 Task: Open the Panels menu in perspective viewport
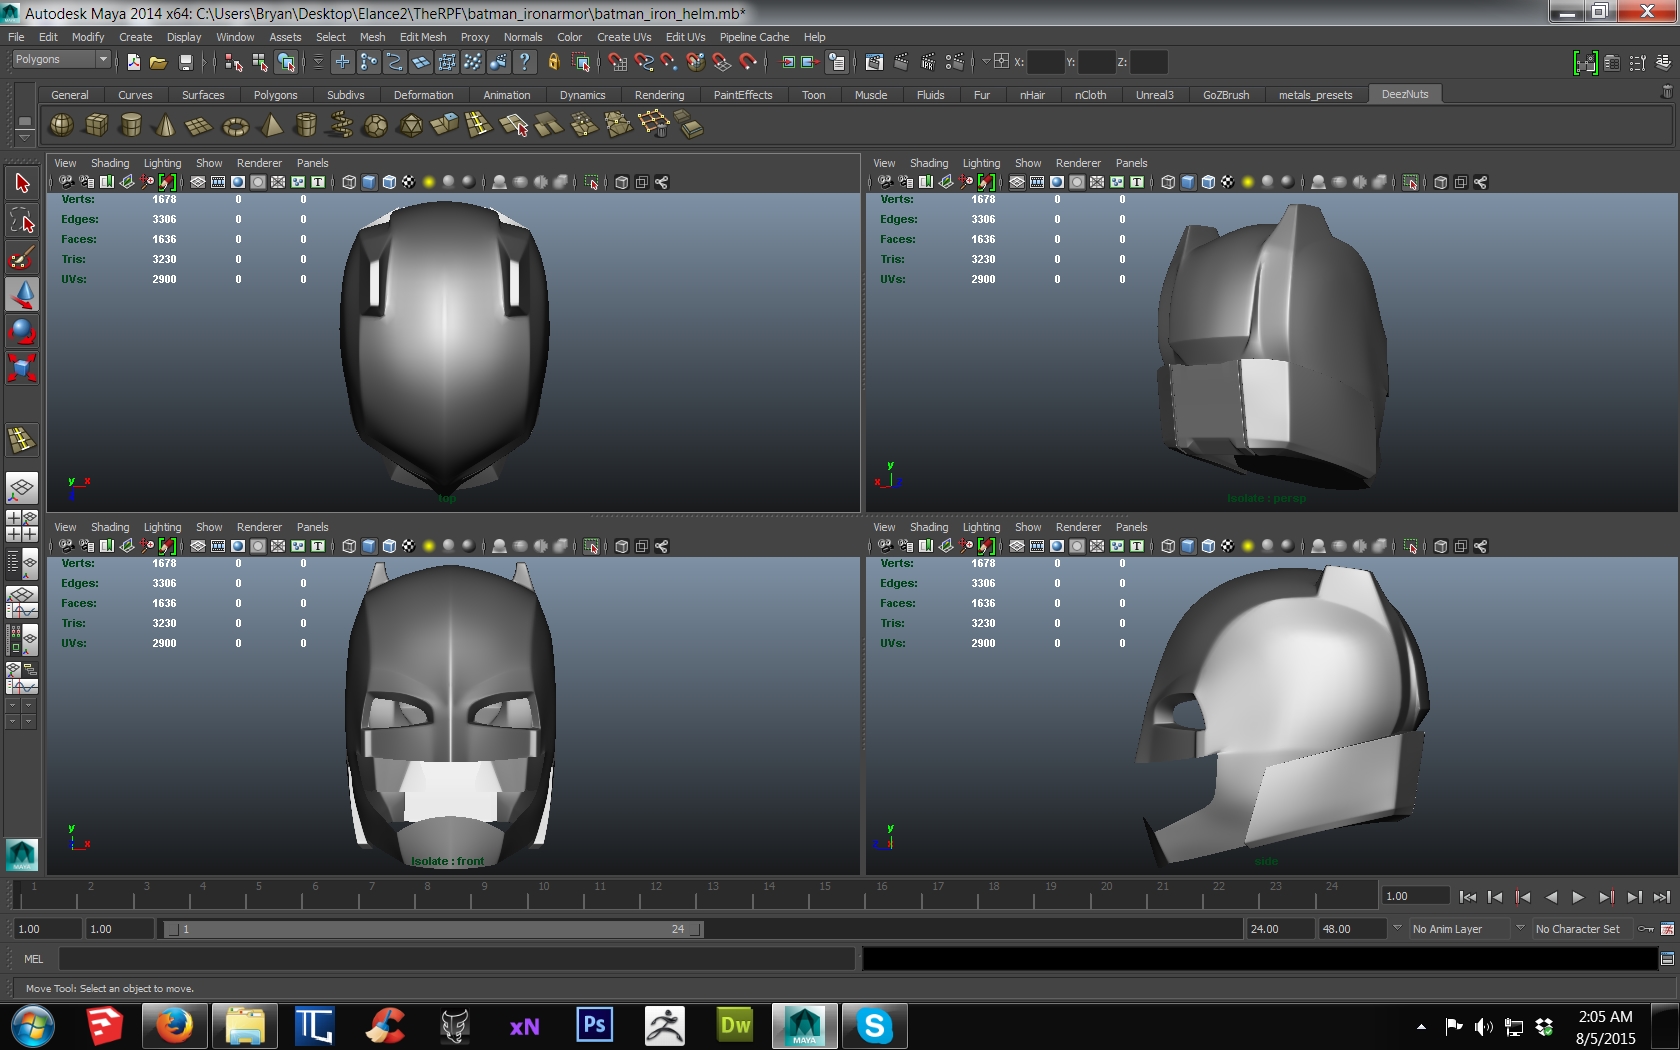click(x=1131, y=163)
